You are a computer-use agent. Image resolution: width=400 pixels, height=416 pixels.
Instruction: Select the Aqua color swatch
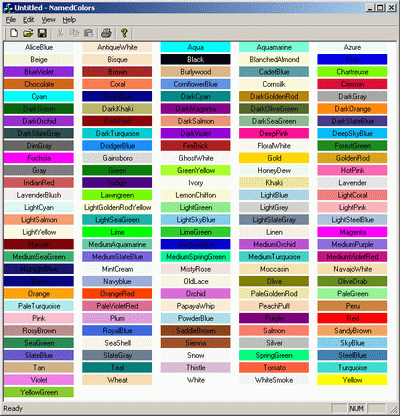196,47
